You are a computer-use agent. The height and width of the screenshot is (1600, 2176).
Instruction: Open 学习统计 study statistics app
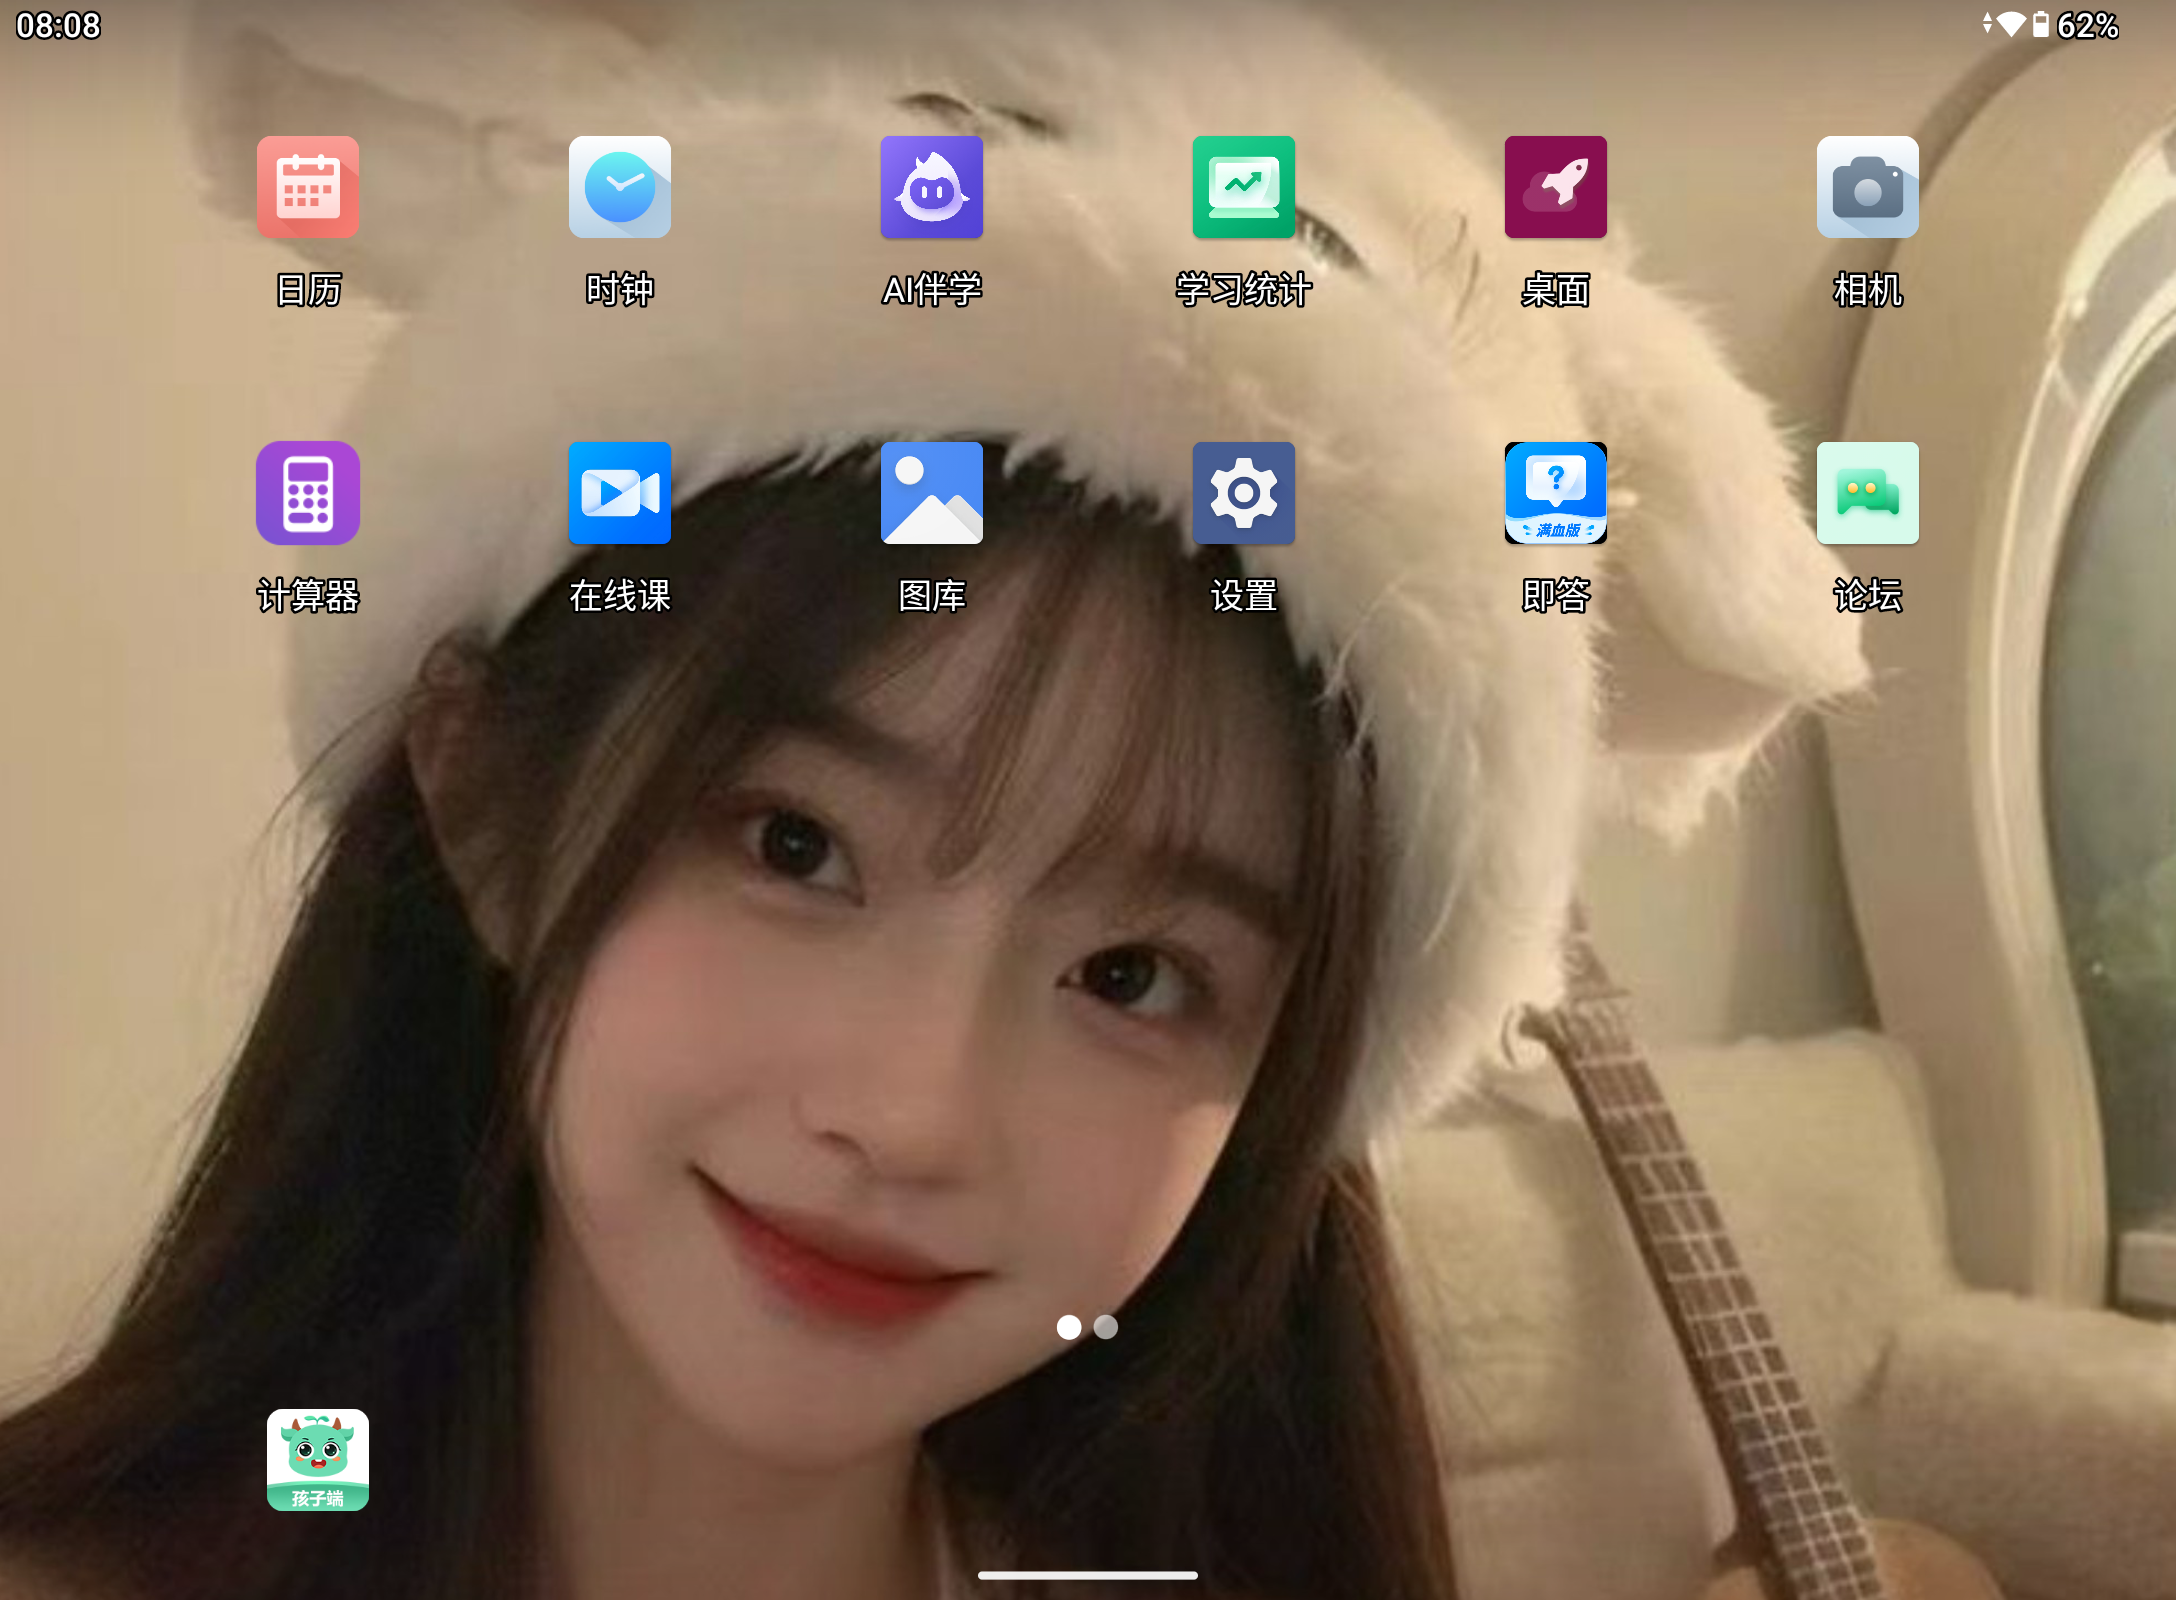[x=1244, y=187]
